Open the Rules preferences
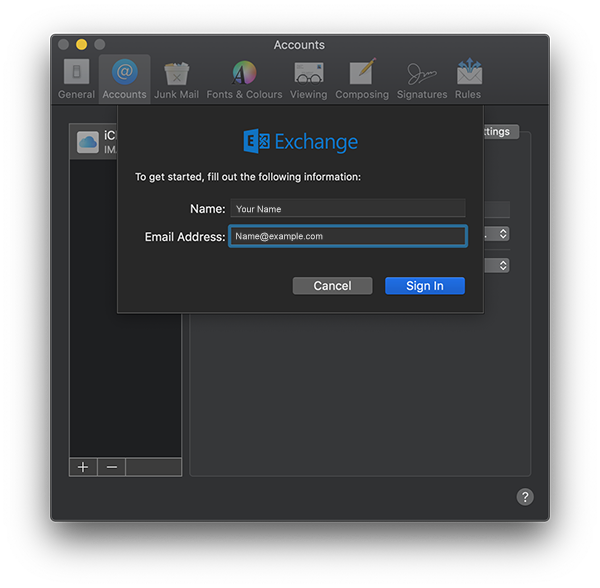 tap(468, 79)
